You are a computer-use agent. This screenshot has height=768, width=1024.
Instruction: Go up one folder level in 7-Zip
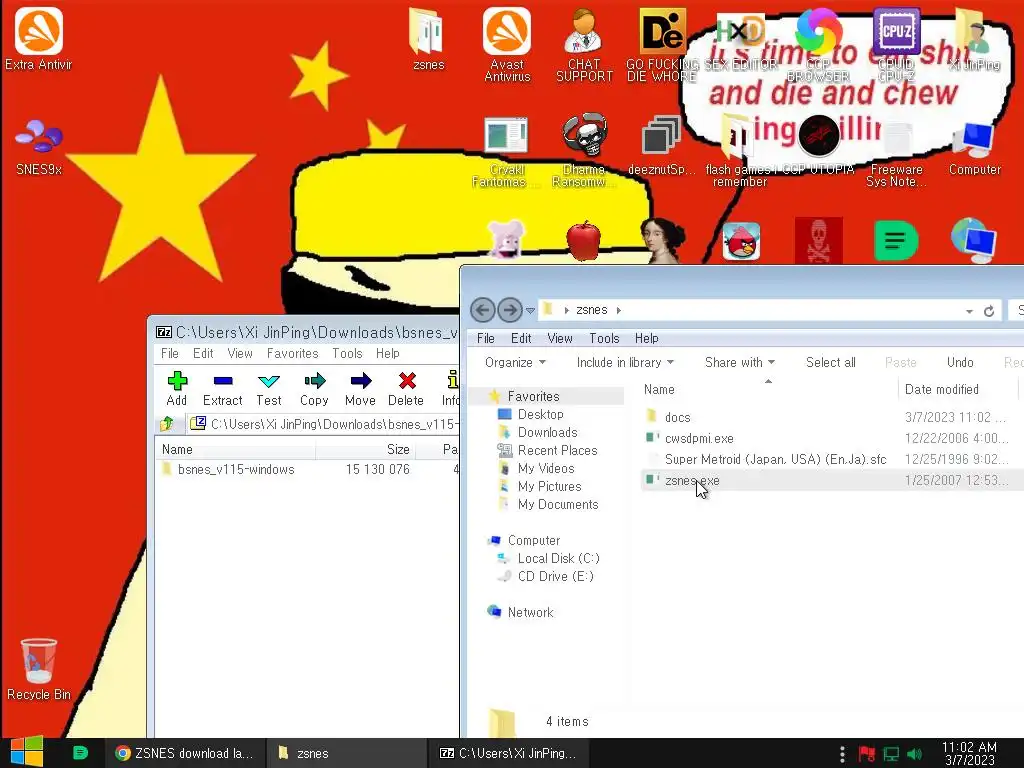(167, 424)
